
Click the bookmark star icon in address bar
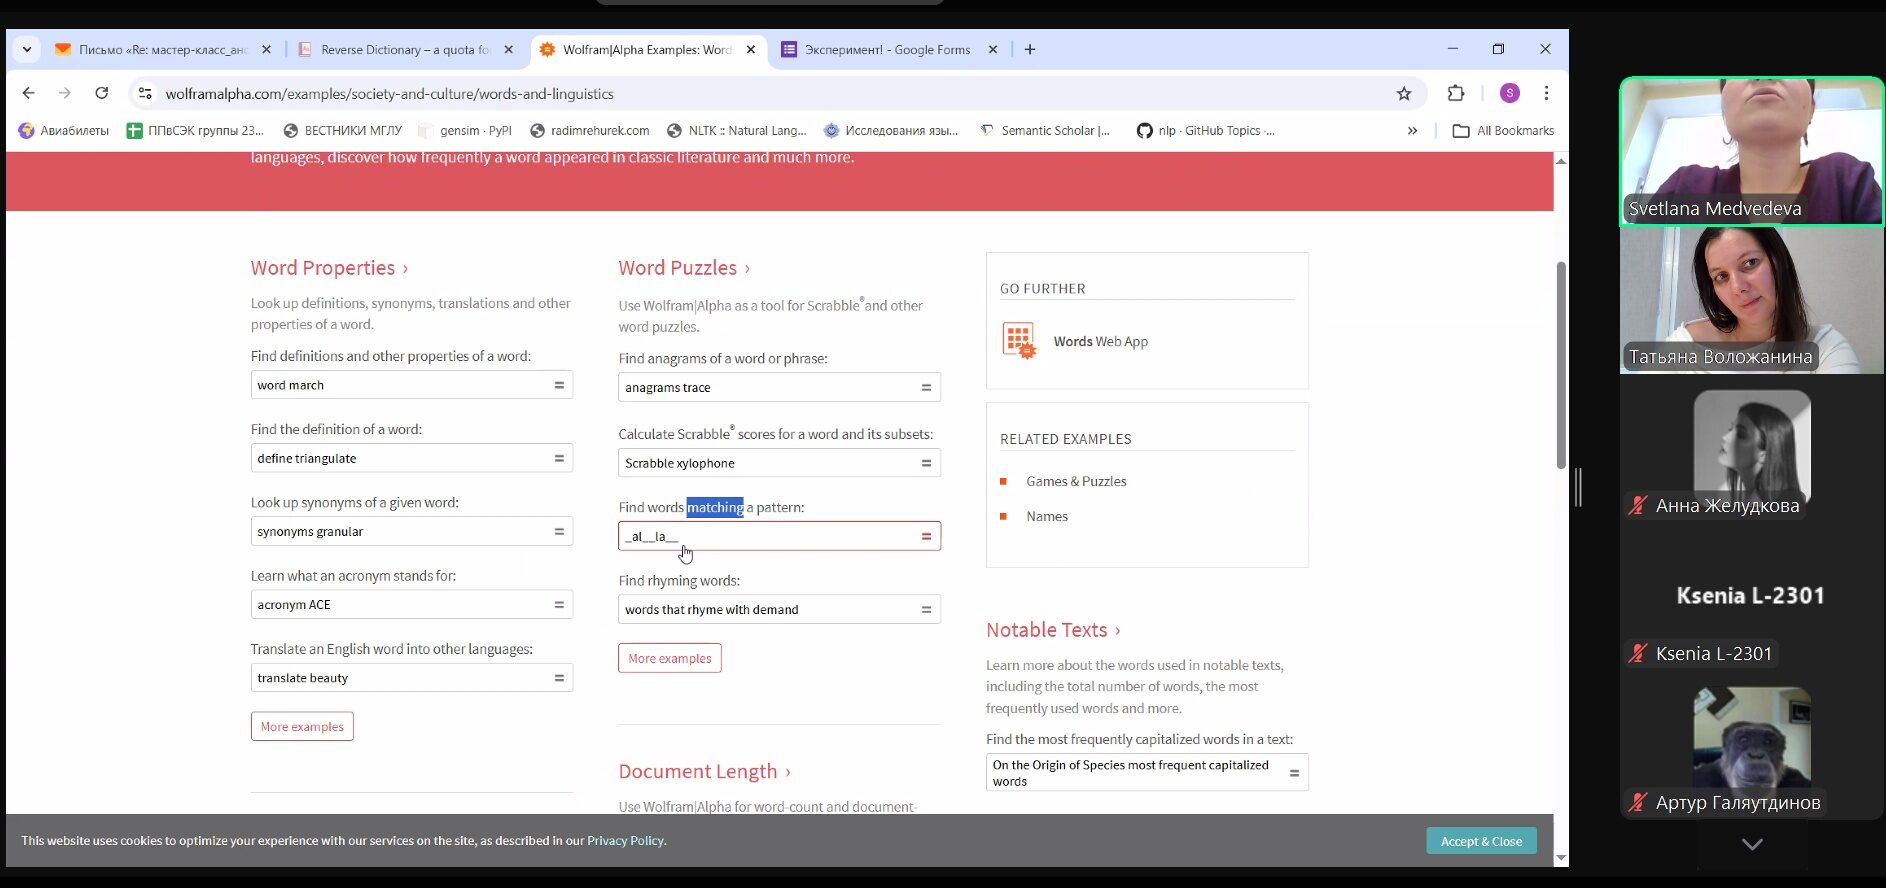tap(1404, 93)
